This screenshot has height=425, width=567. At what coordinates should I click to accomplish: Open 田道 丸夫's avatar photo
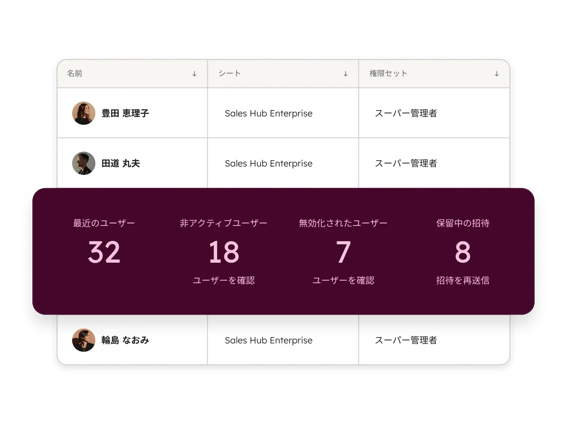coord(84,163)
